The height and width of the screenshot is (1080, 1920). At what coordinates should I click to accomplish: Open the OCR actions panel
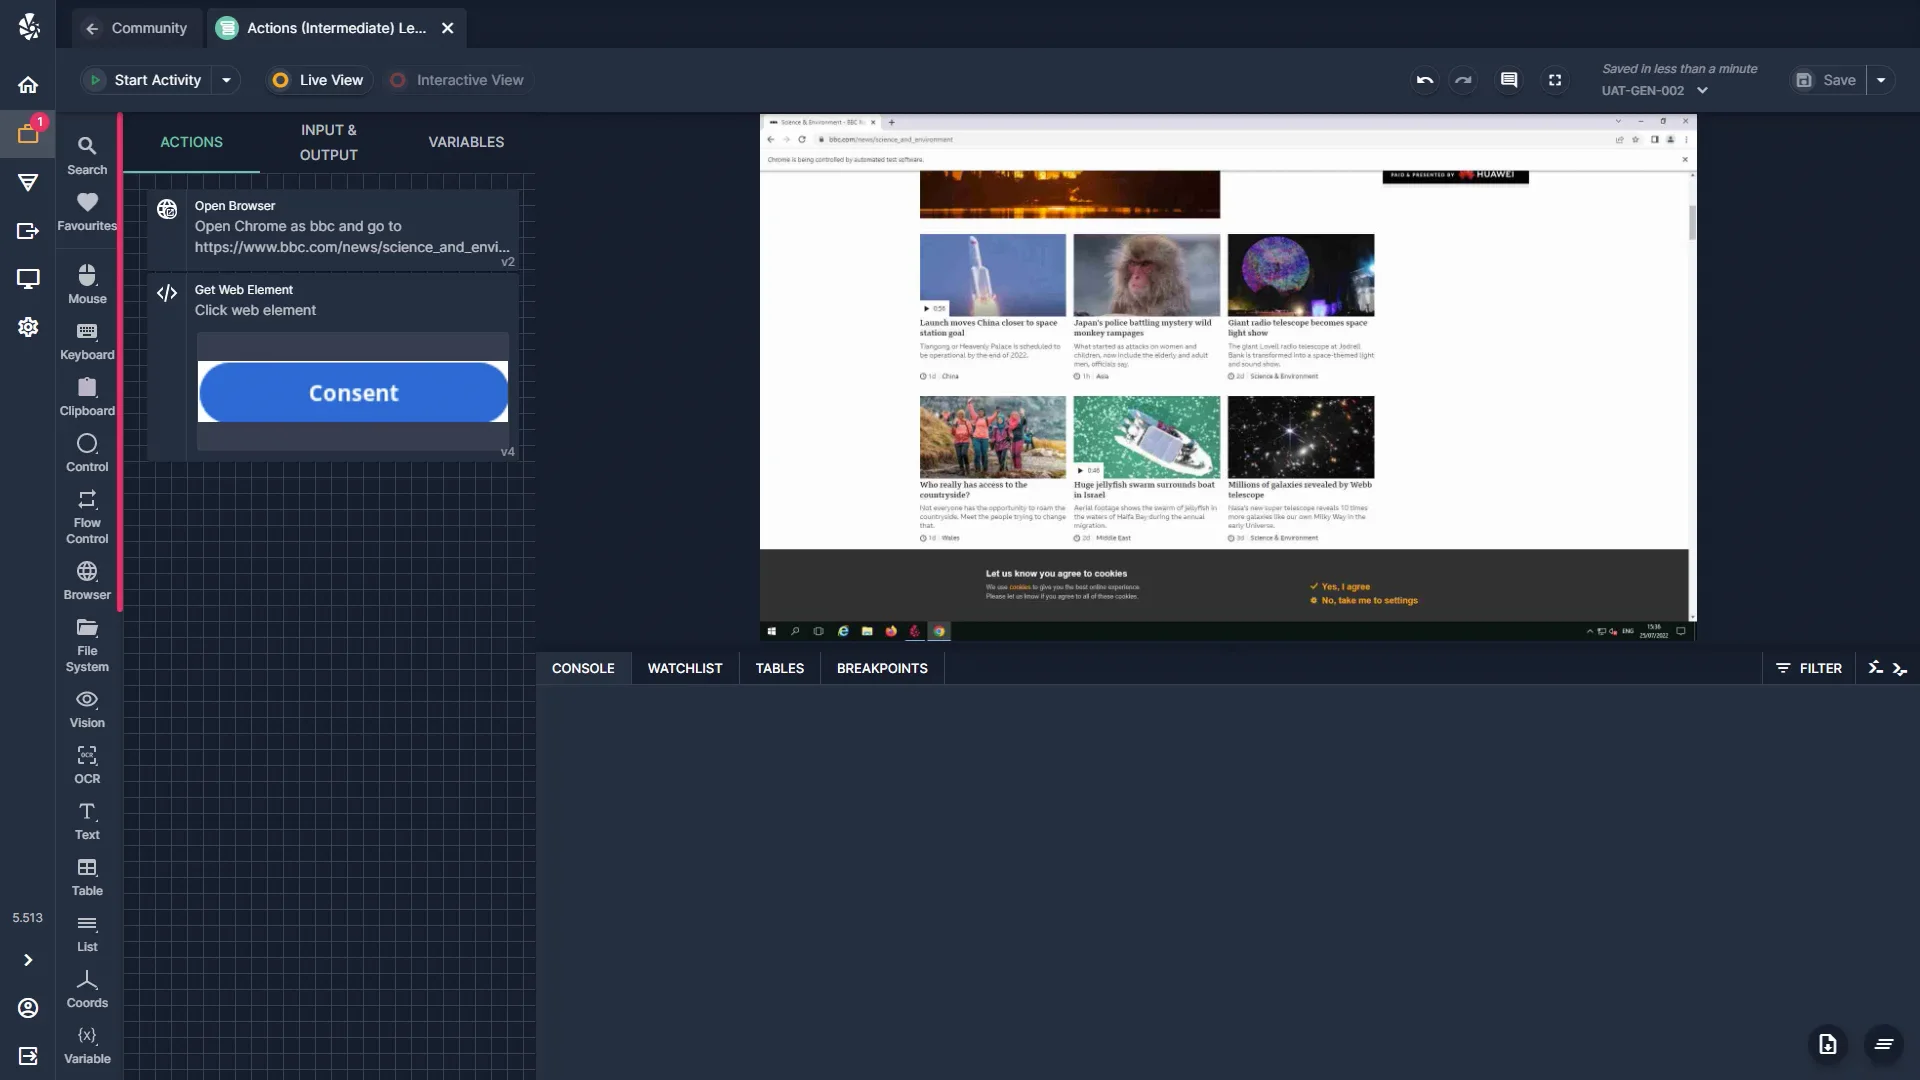pos(87,763)
